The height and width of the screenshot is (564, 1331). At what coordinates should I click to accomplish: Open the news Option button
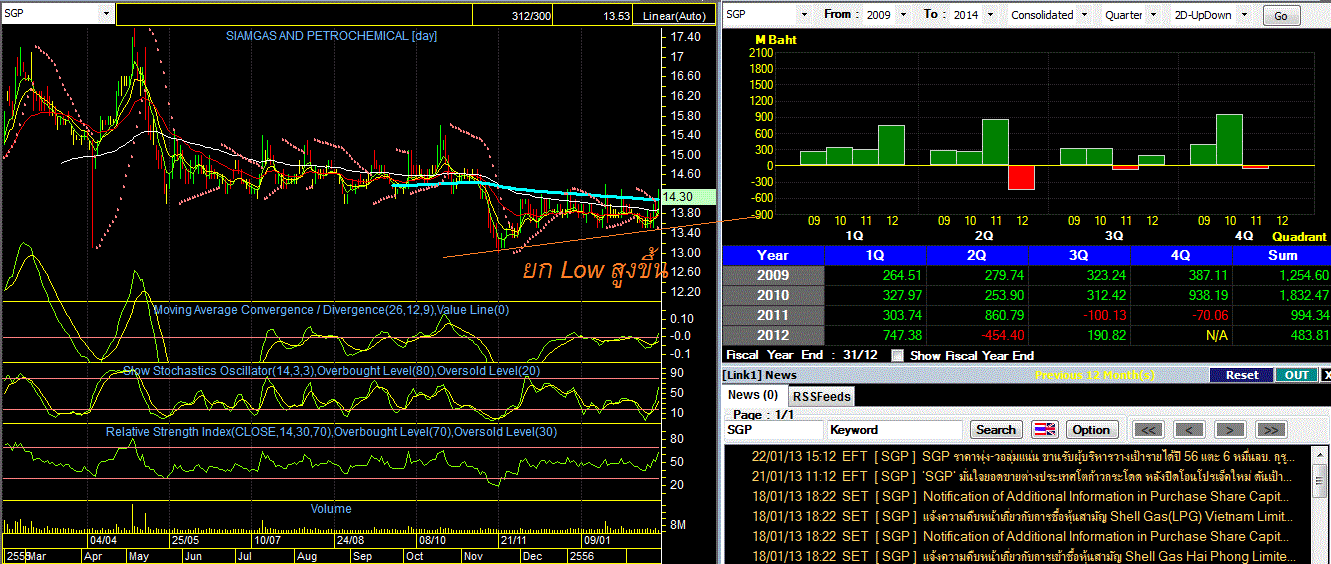(x=1091, y=429)
